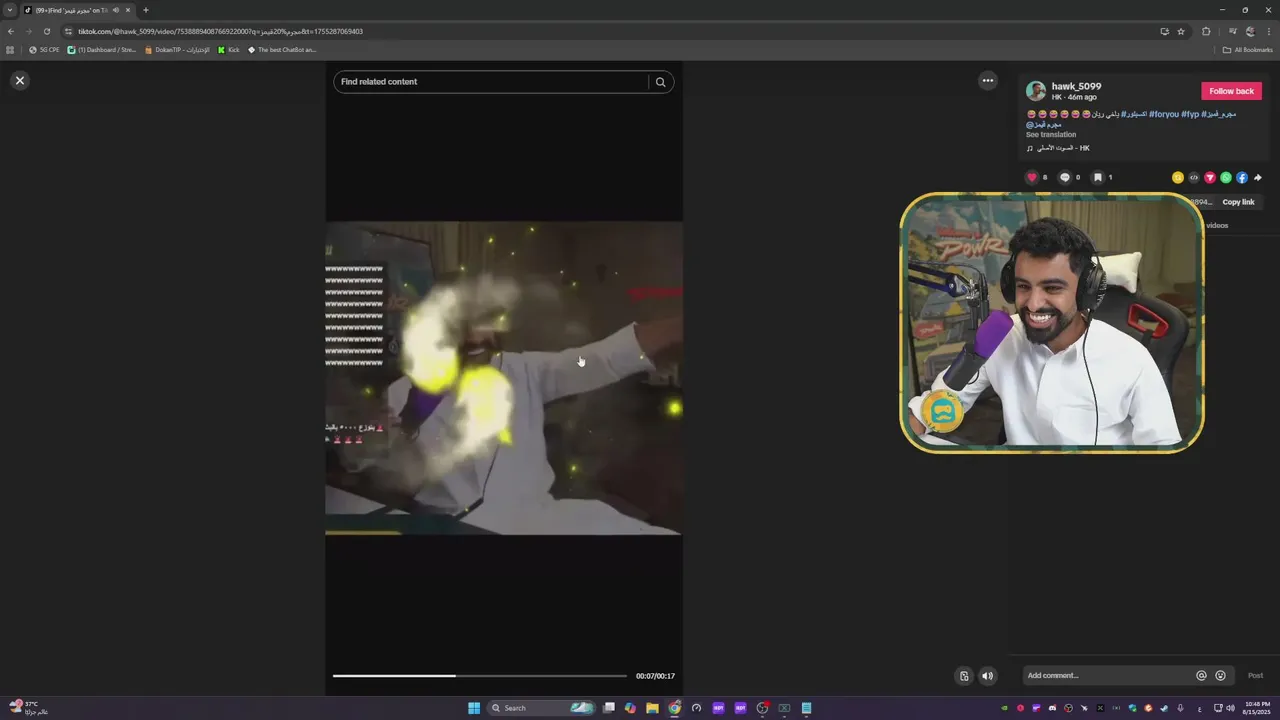Close the TikTok video viewer with X
The height and width of the screenshot is (720, 1280).
click(20, 81)
